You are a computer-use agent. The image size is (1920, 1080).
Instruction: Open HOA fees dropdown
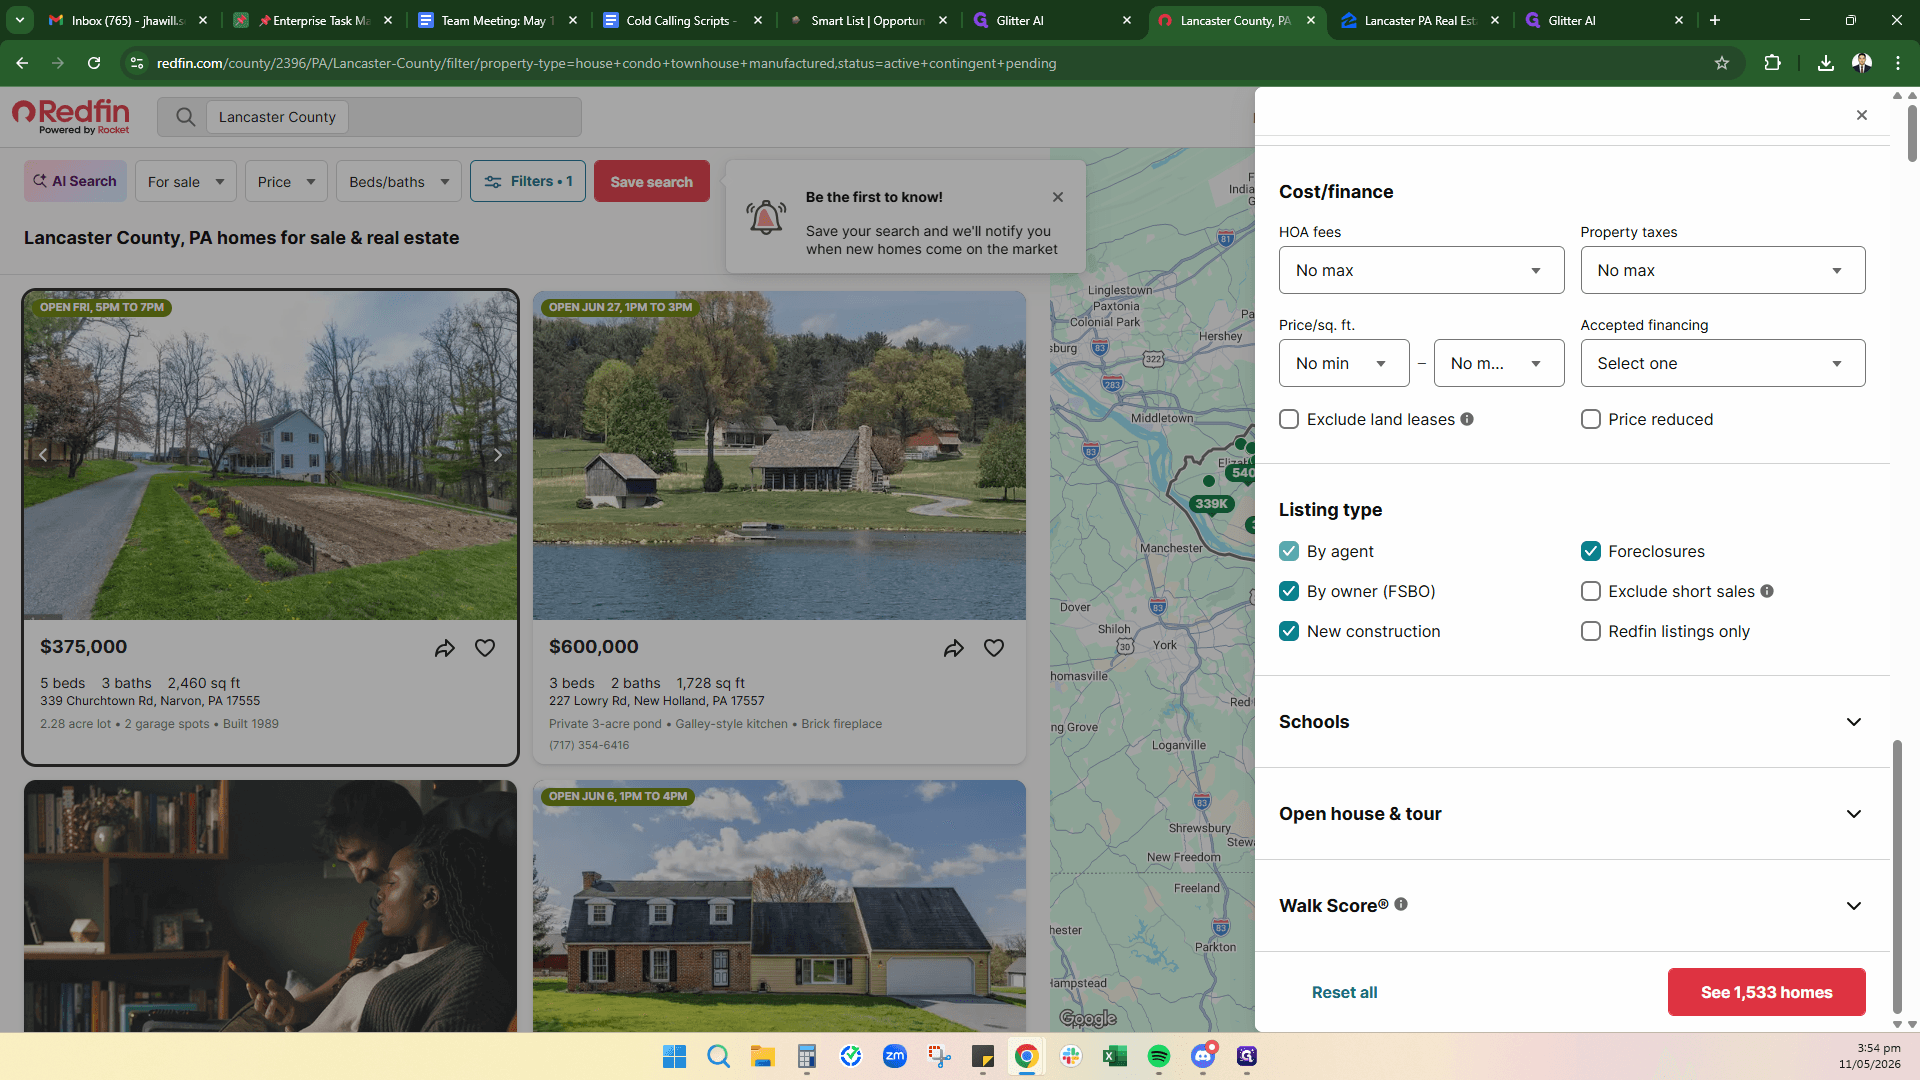pos(1421,270)
